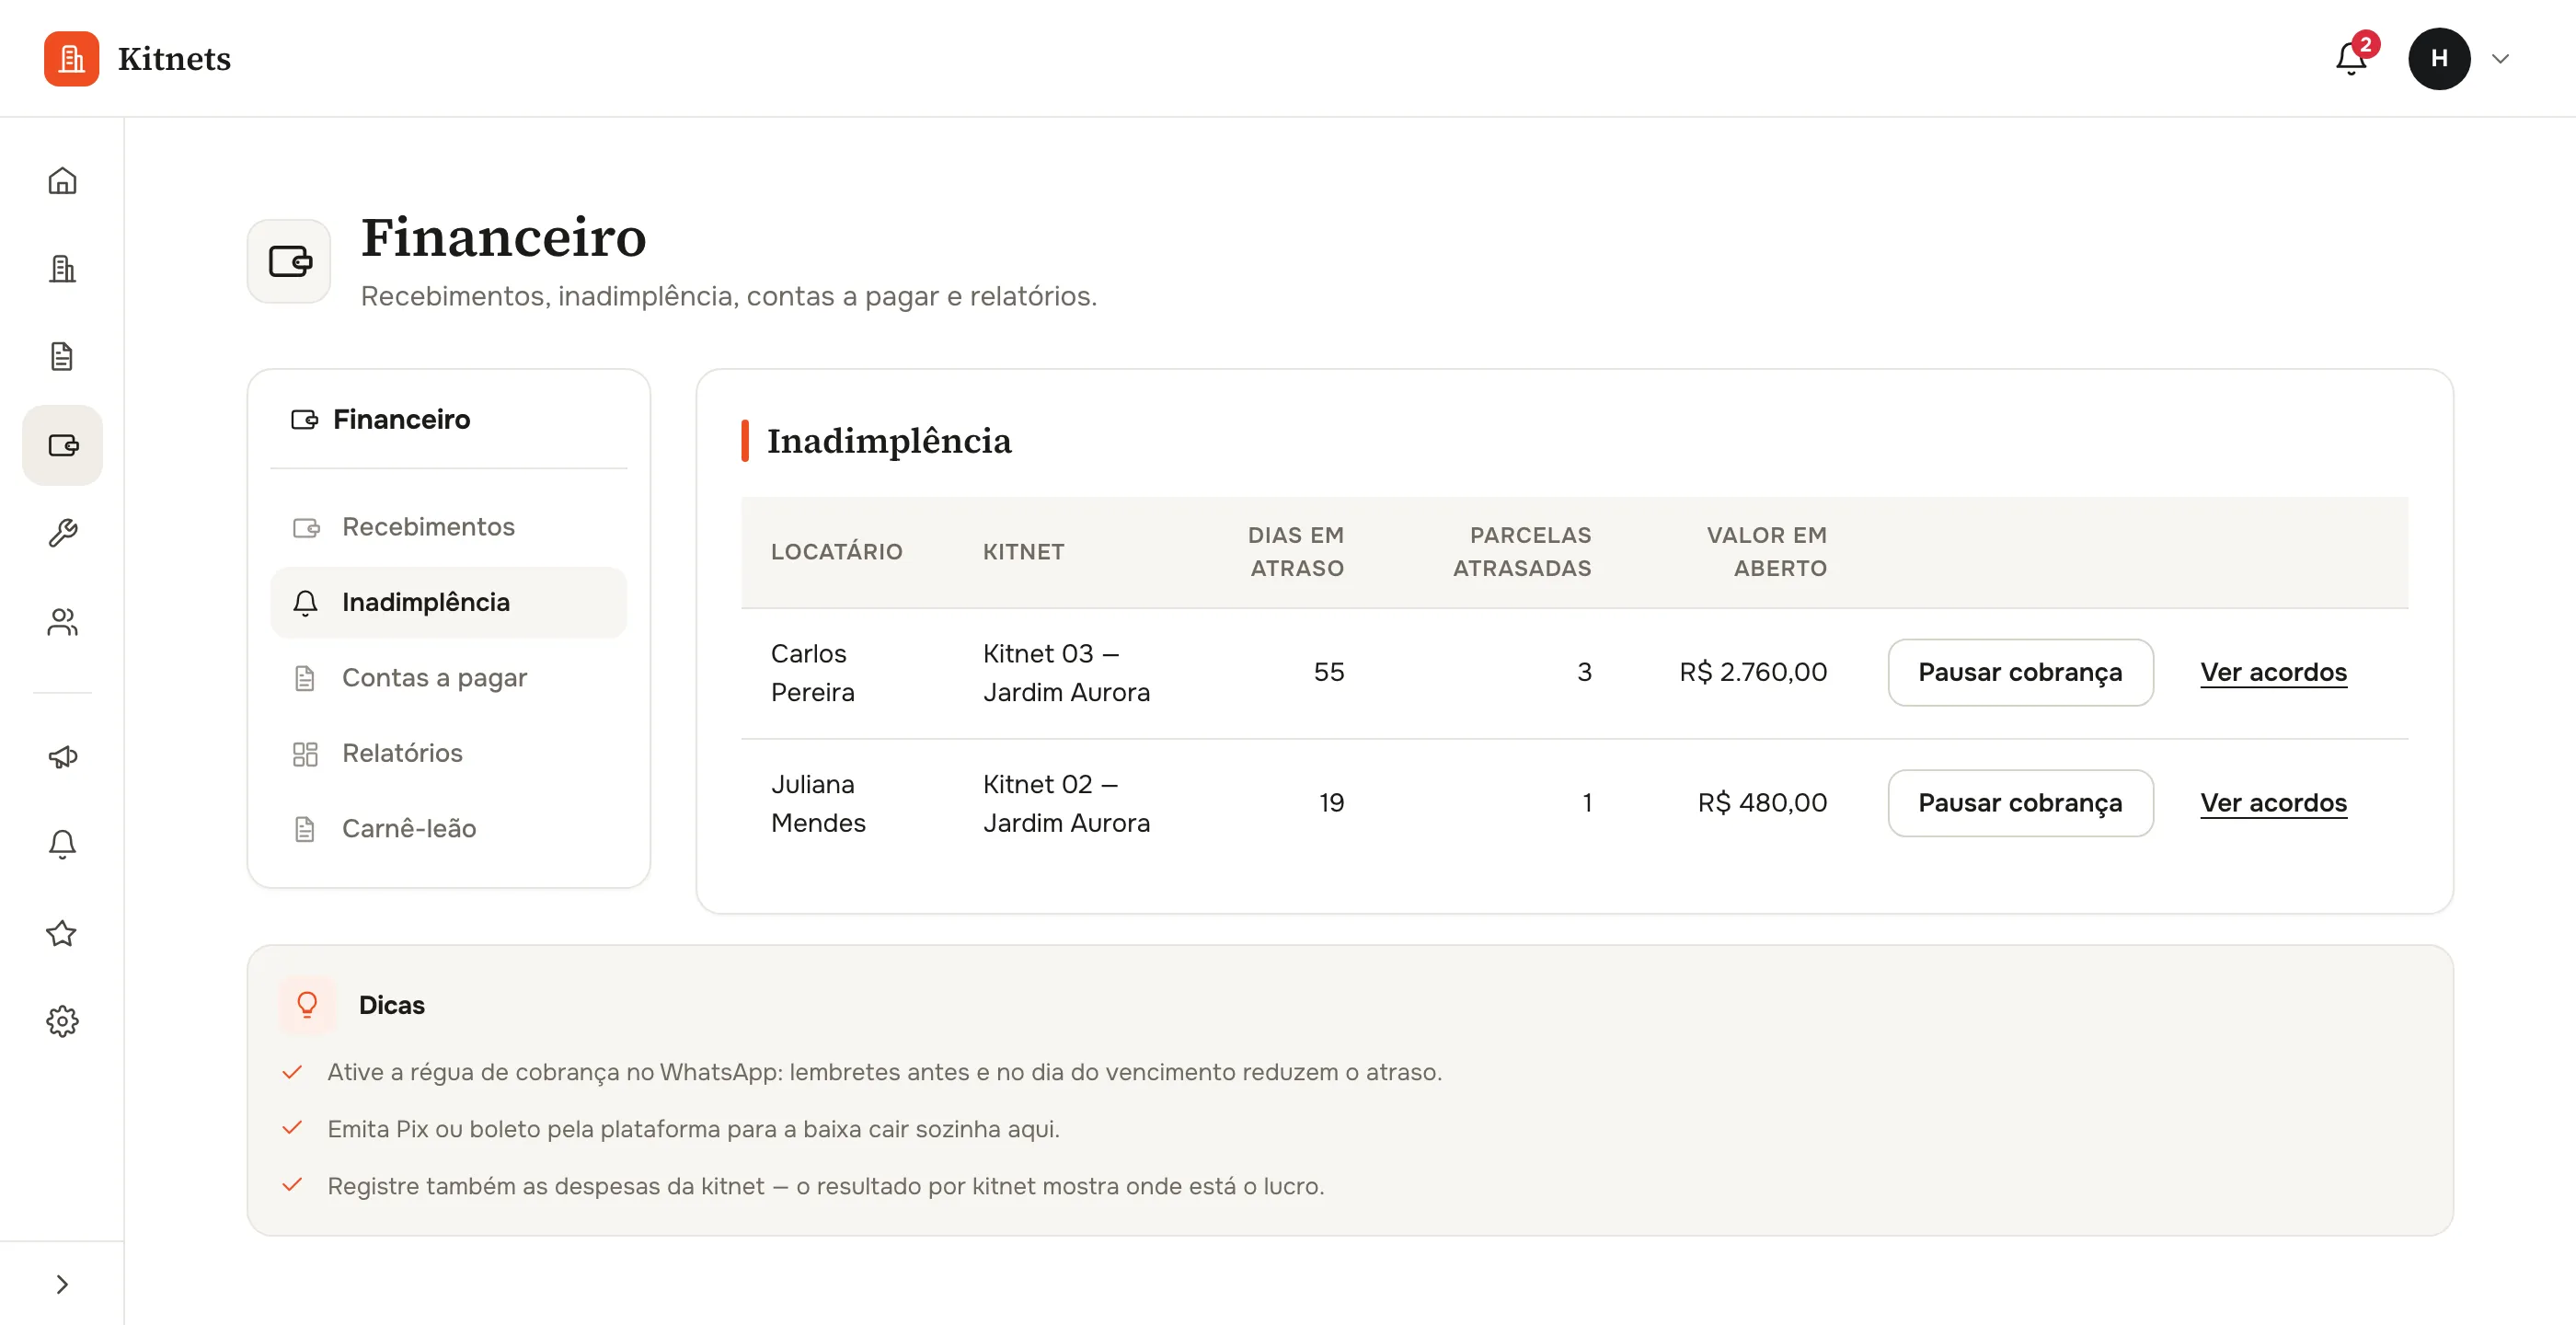Open the star sidebar icon
Screen dimensions: 2576x1325
62,933
